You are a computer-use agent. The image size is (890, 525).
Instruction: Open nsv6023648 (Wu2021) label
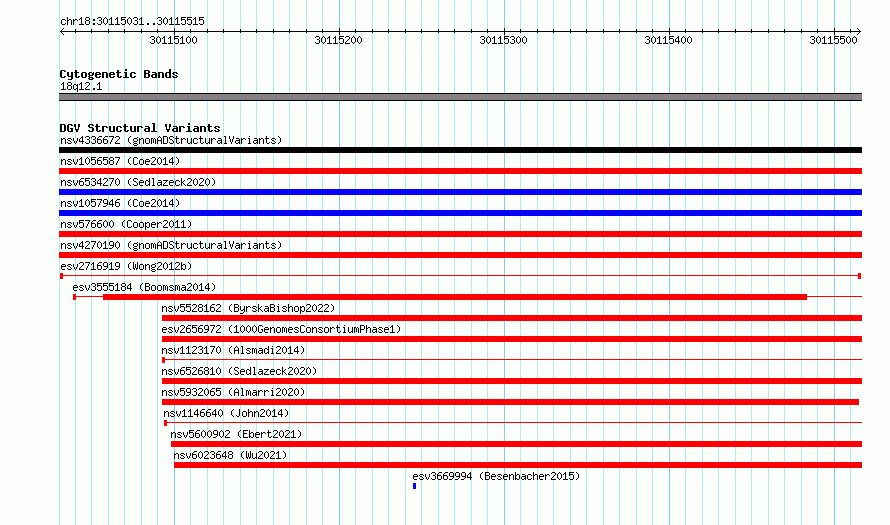click(x=230, y=455)
